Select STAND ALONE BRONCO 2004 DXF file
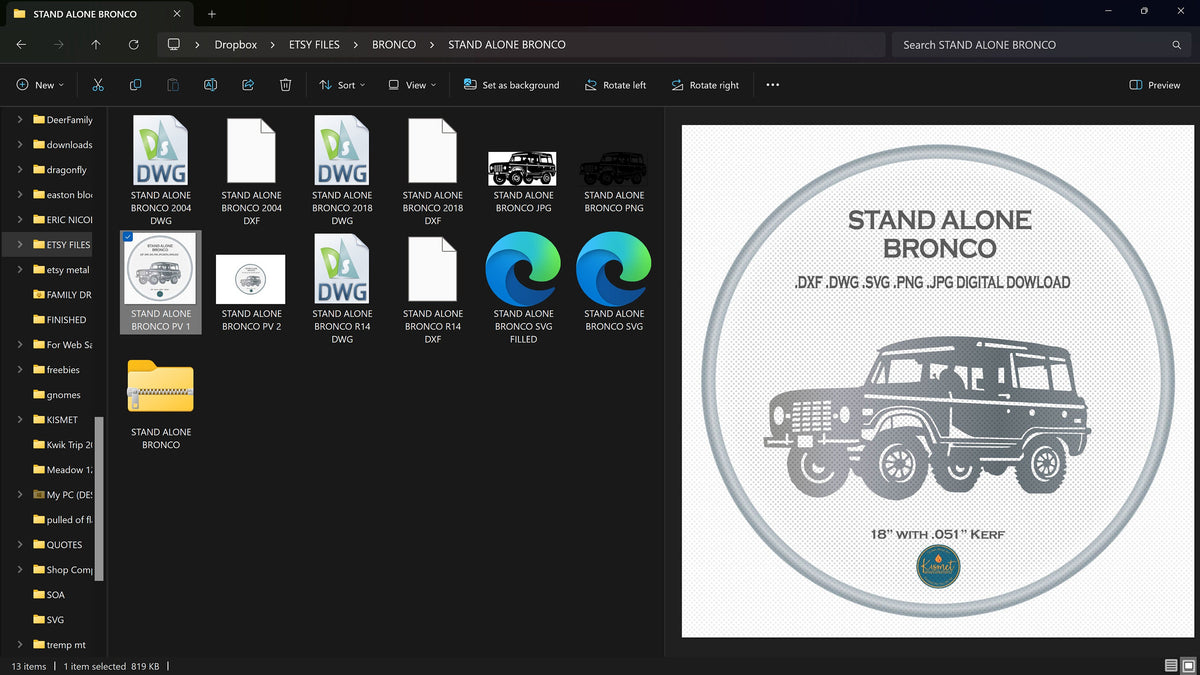 [251, 171]
